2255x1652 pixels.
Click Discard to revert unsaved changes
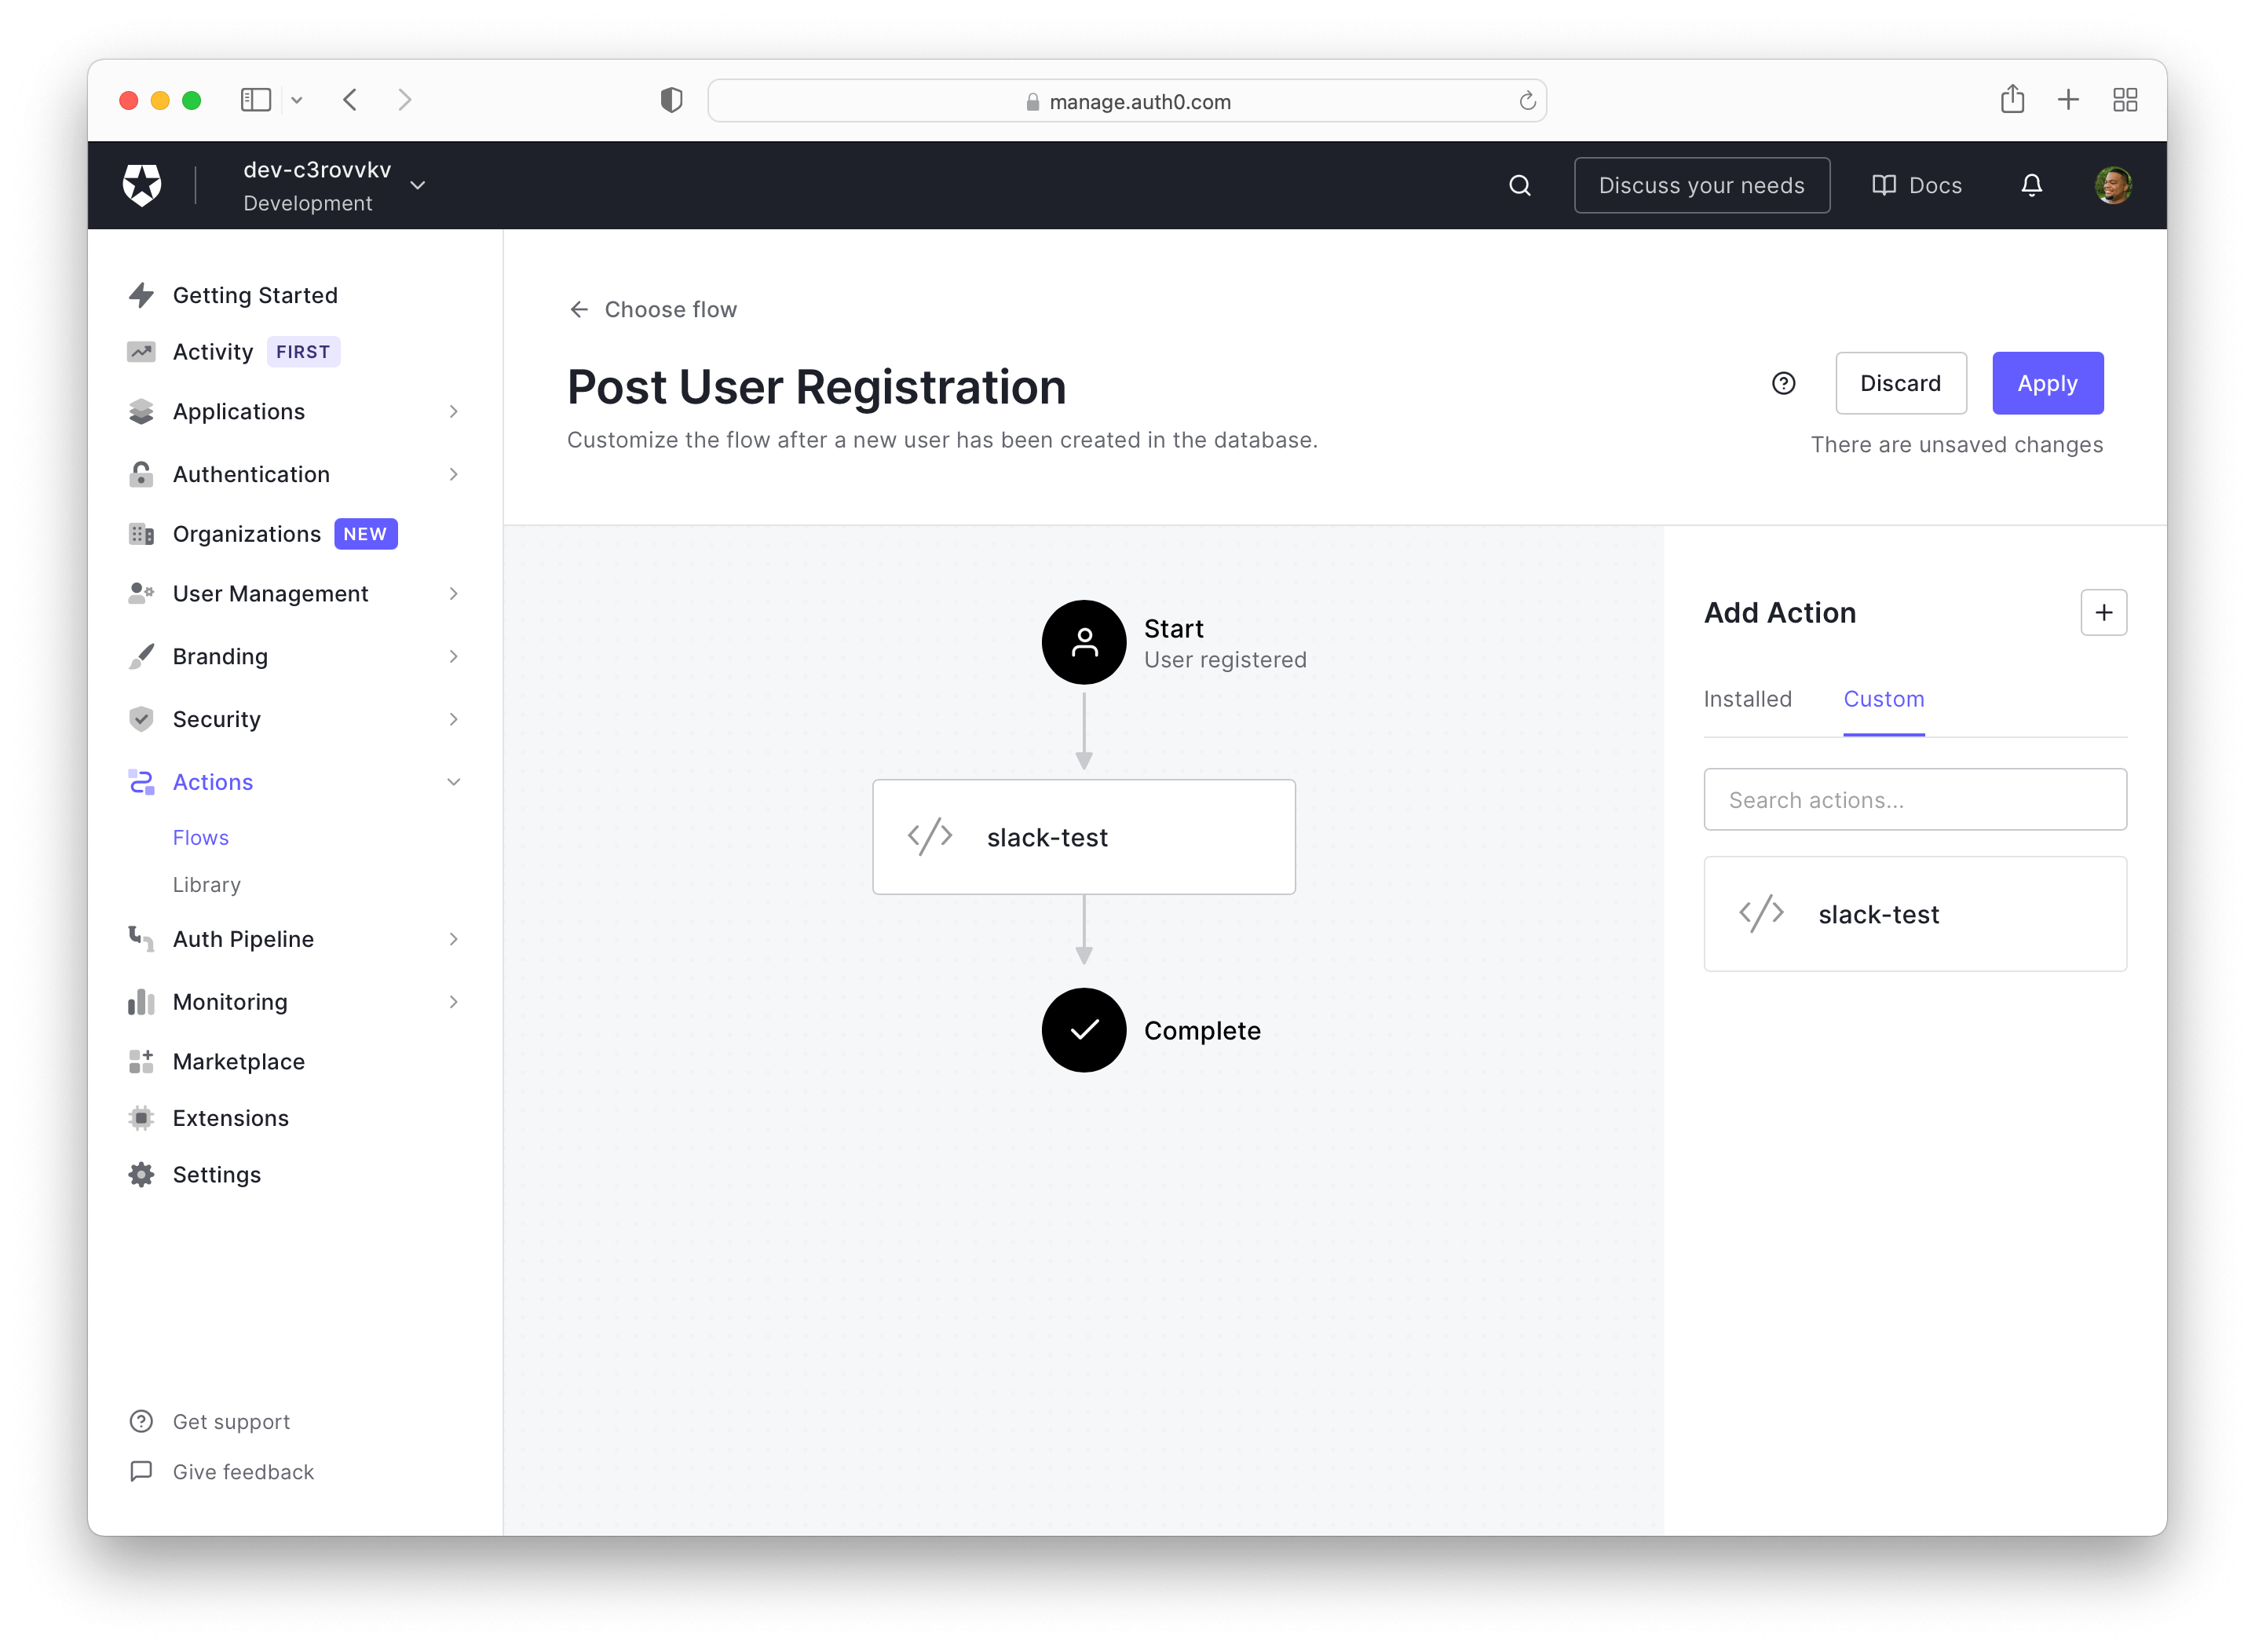pyautogui.click(x=1899, y=382)
